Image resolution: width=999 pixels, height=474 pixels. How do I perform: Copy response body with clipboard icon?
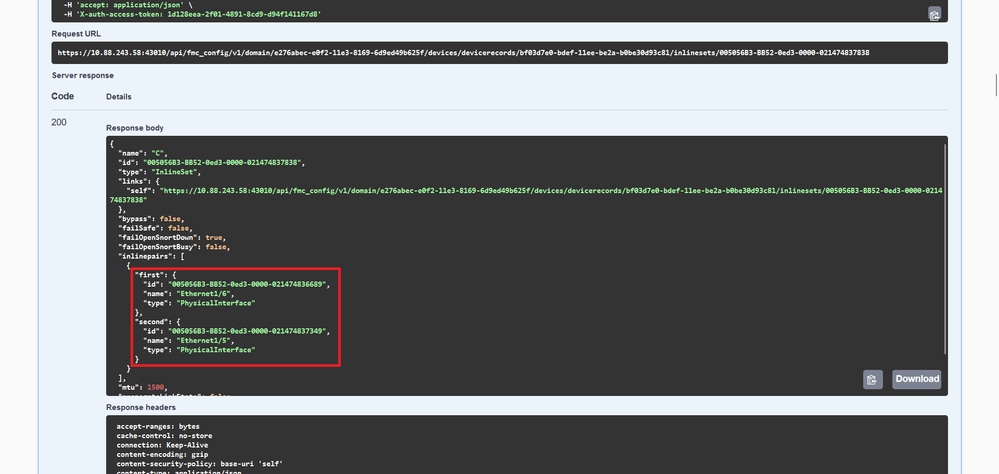[872, 380]
